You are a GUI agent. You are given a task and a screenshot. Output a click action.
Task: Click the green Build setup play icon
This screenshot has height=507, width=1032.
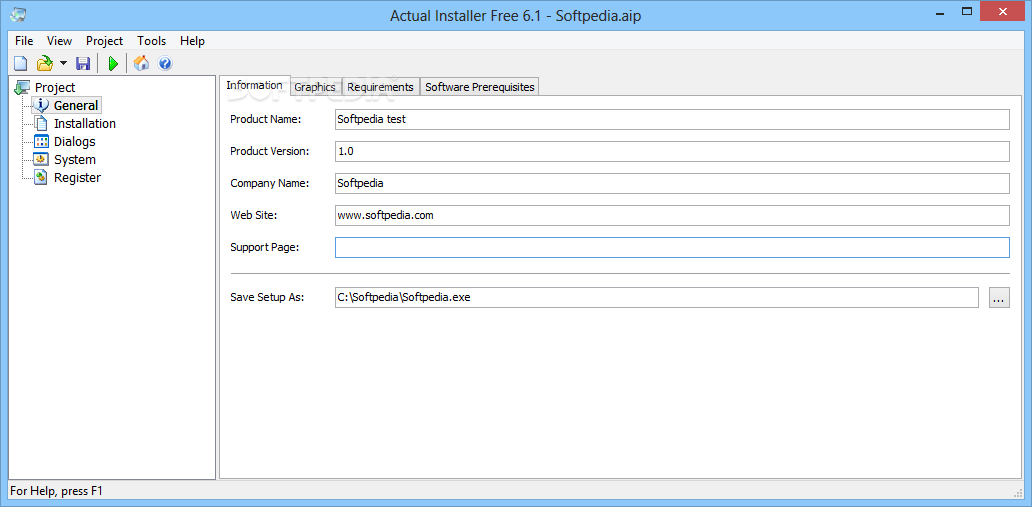tap(113, 64)
